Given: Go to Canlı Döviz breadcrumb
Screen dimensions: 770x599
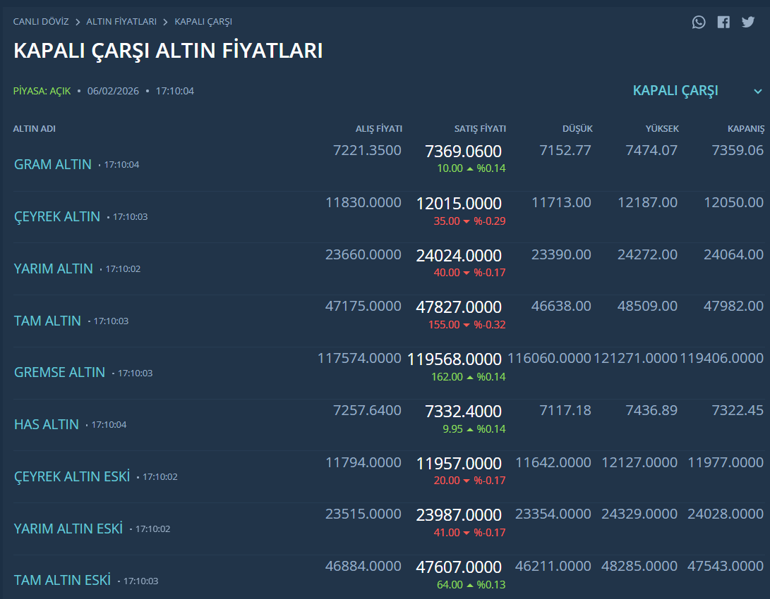Looking at the screenshot, I should pyautogui.click(x=43, y=21).
